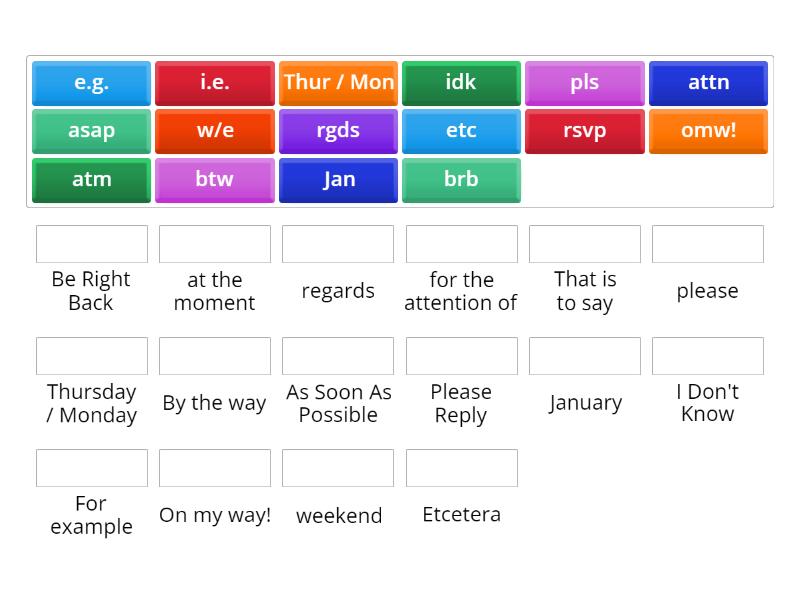Pick the purple "rgds" tile
Viewport: 800px width, 600px height.
[338, 131]
